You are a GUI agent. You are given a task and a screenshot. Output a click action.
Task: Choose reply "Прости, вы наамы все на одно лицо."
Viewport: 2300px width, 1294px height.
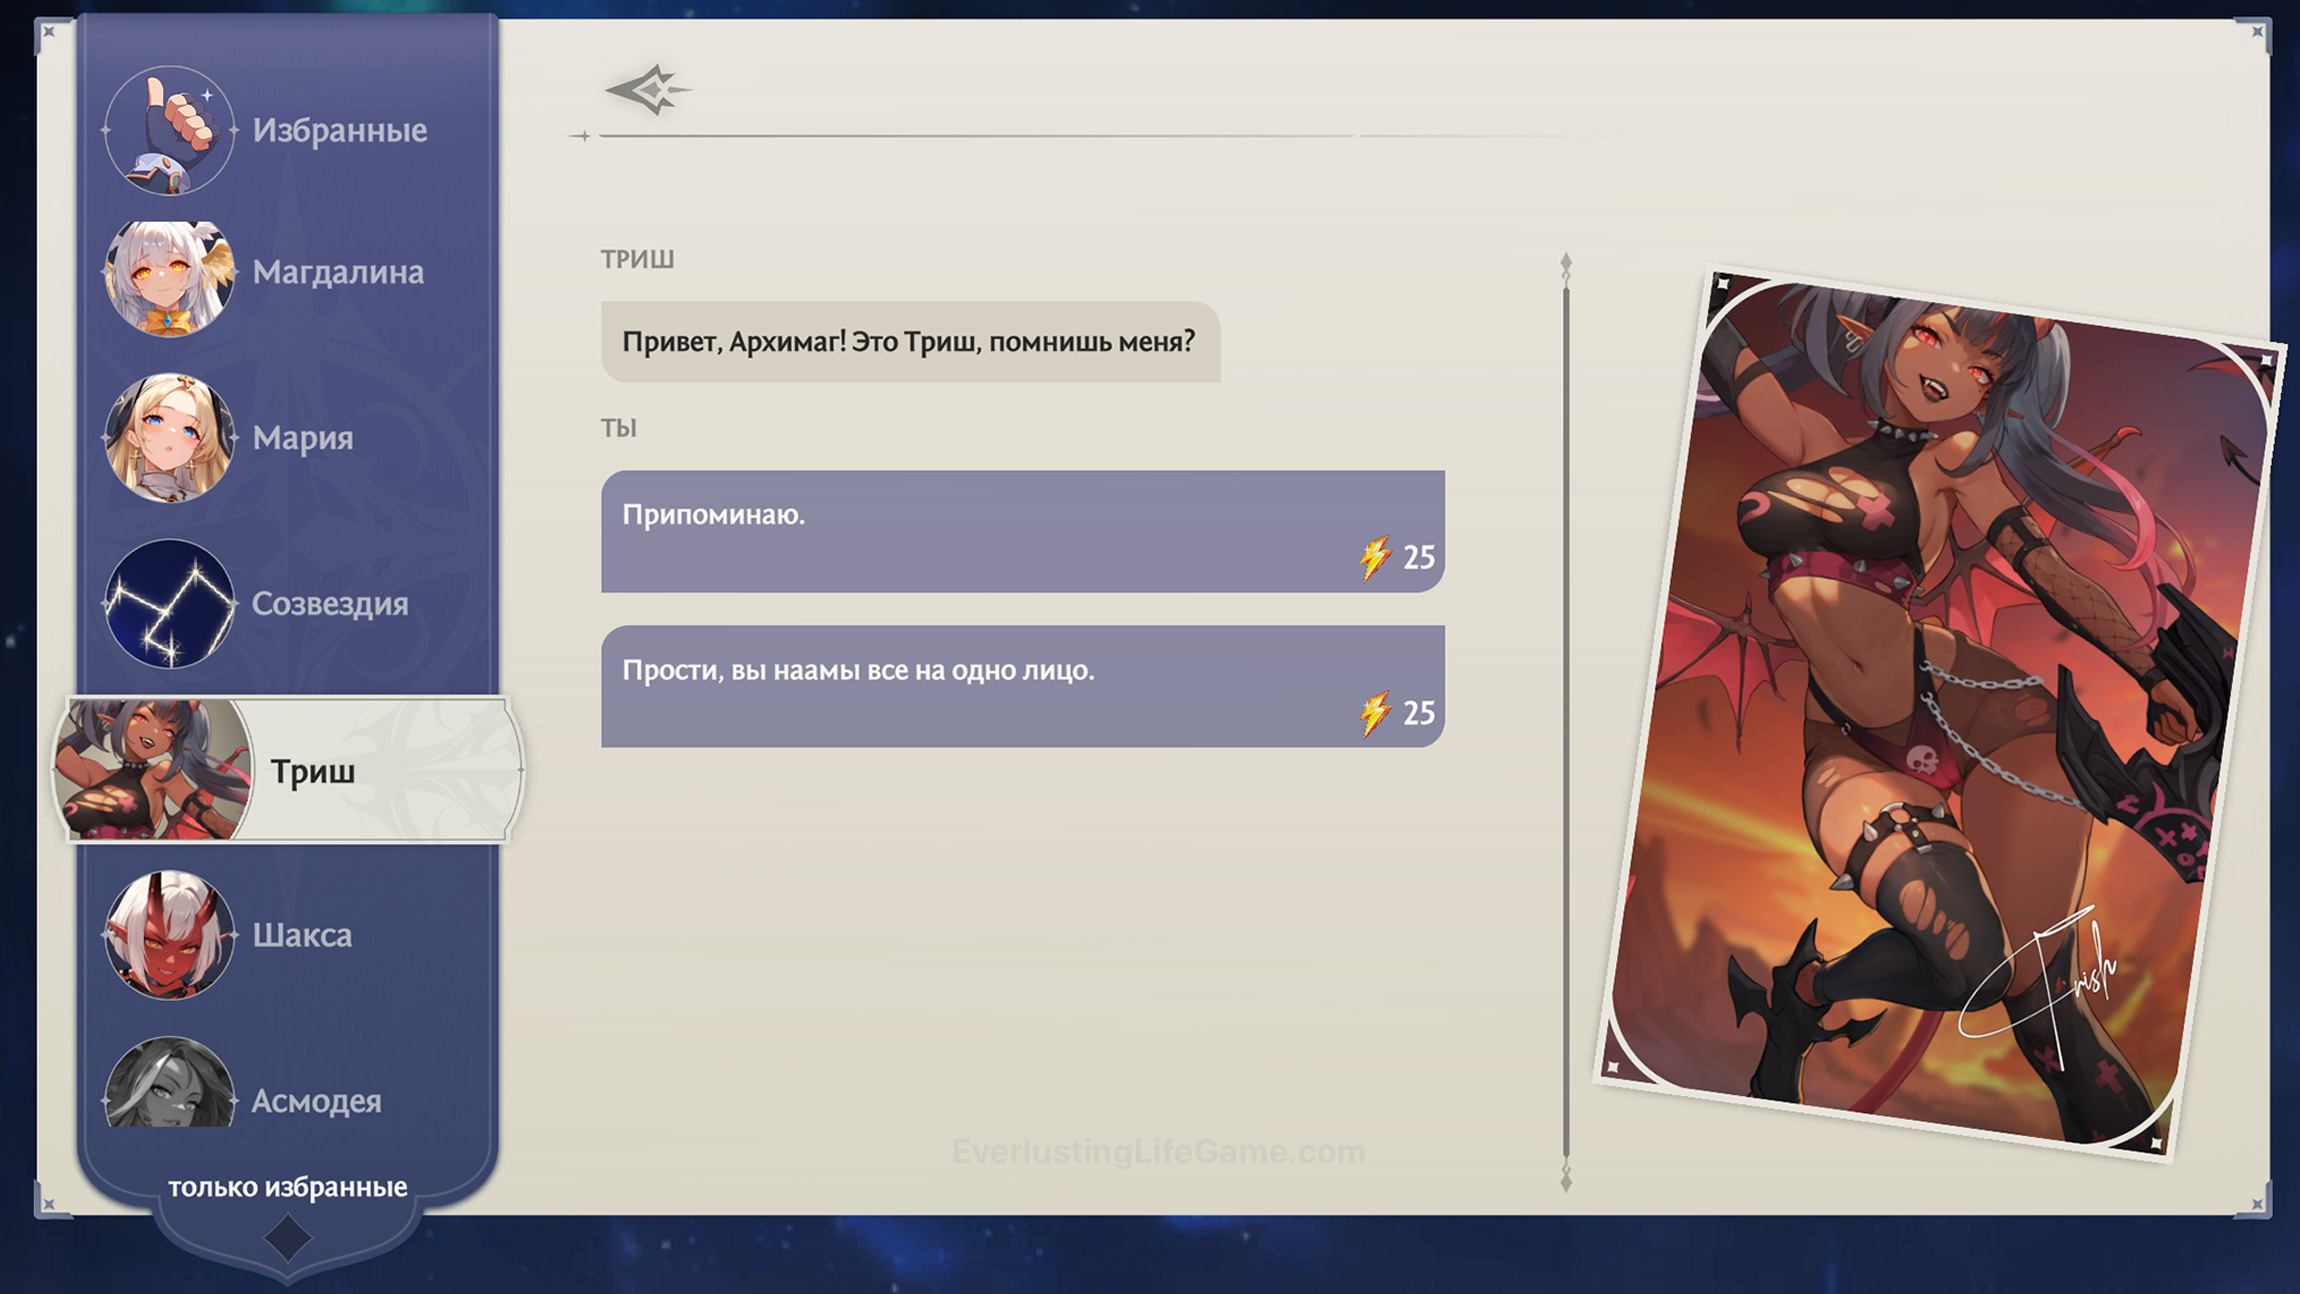[1022, 686]
